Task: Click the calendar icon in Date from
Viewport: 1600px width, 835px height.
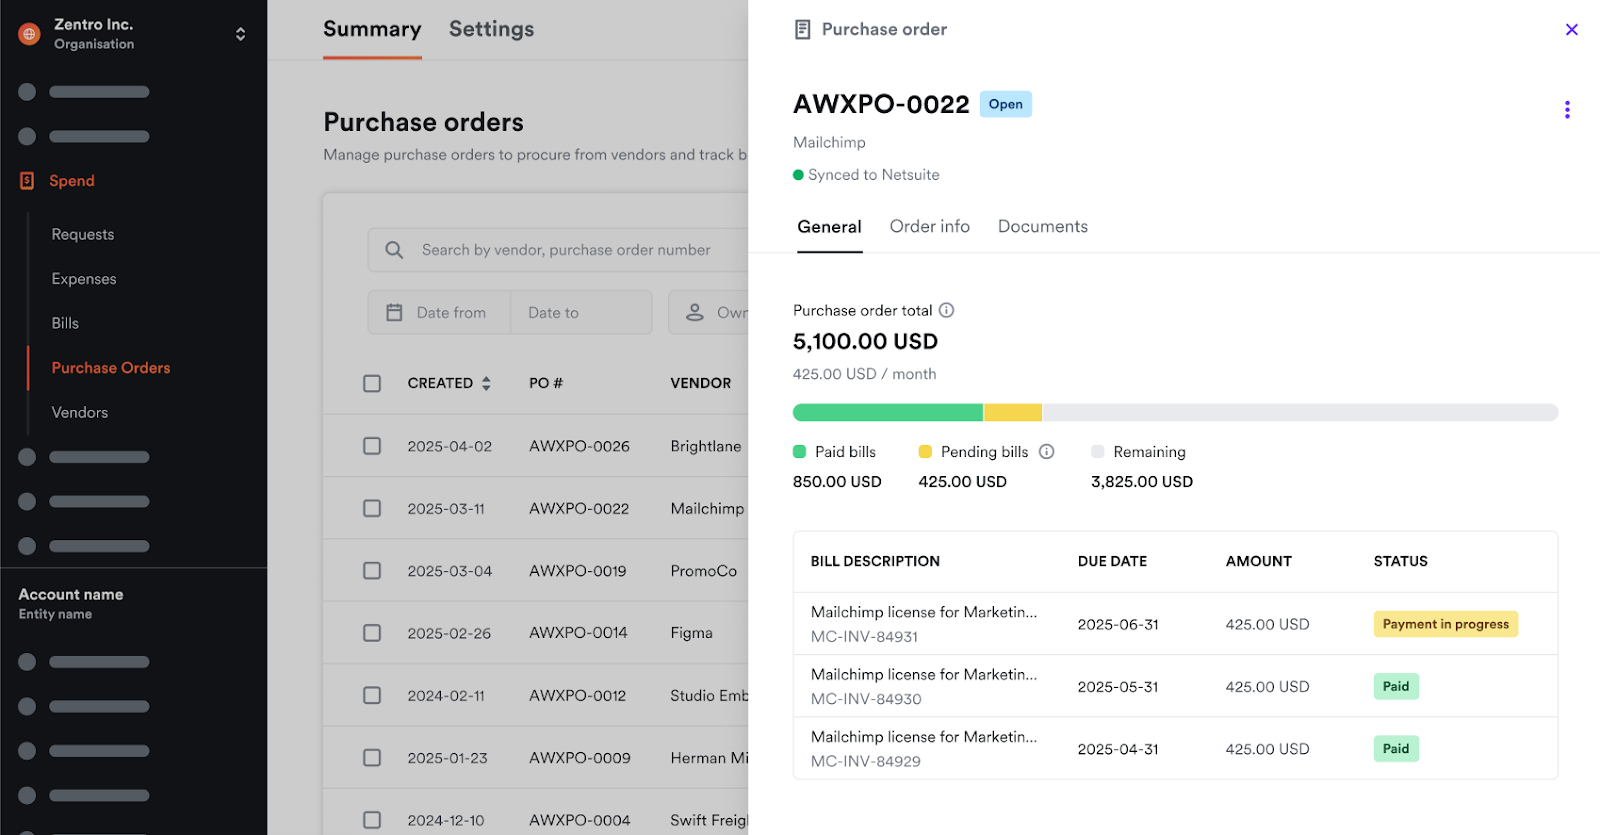Action: point(394,313)
